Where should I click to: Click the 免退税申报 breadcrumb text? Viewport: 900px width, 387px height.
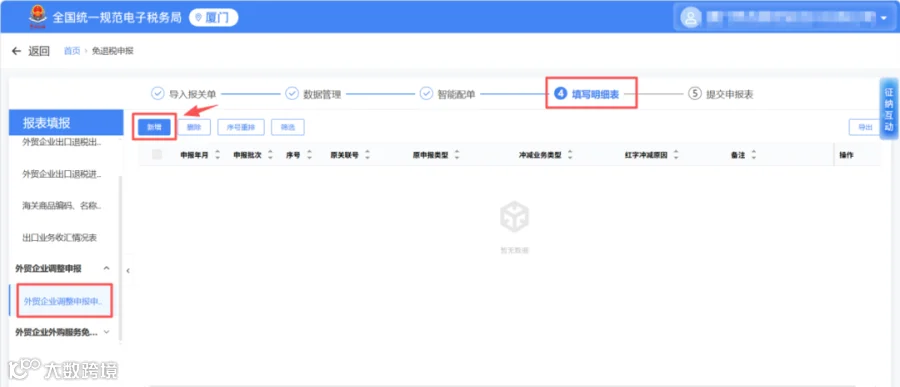(x=112, y=51)
